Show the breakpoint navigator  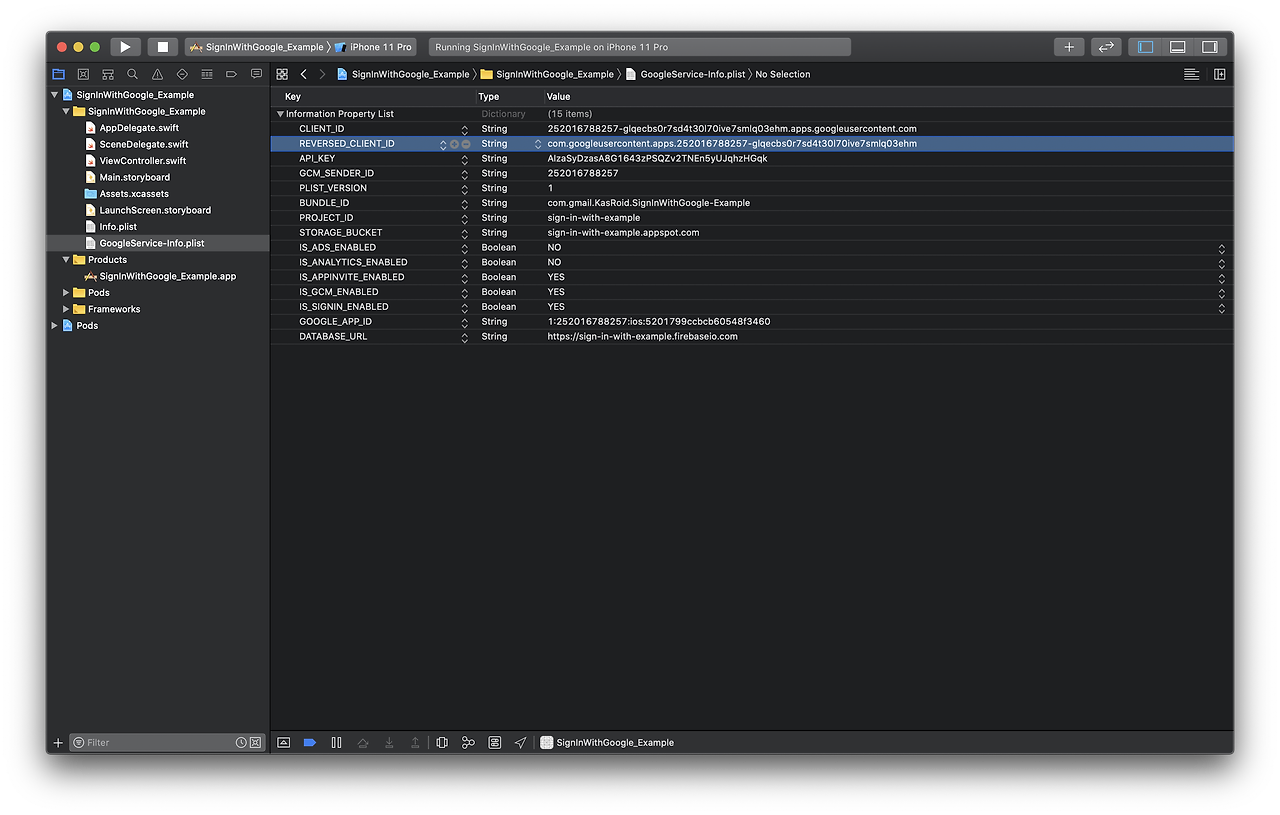(231, 74)
